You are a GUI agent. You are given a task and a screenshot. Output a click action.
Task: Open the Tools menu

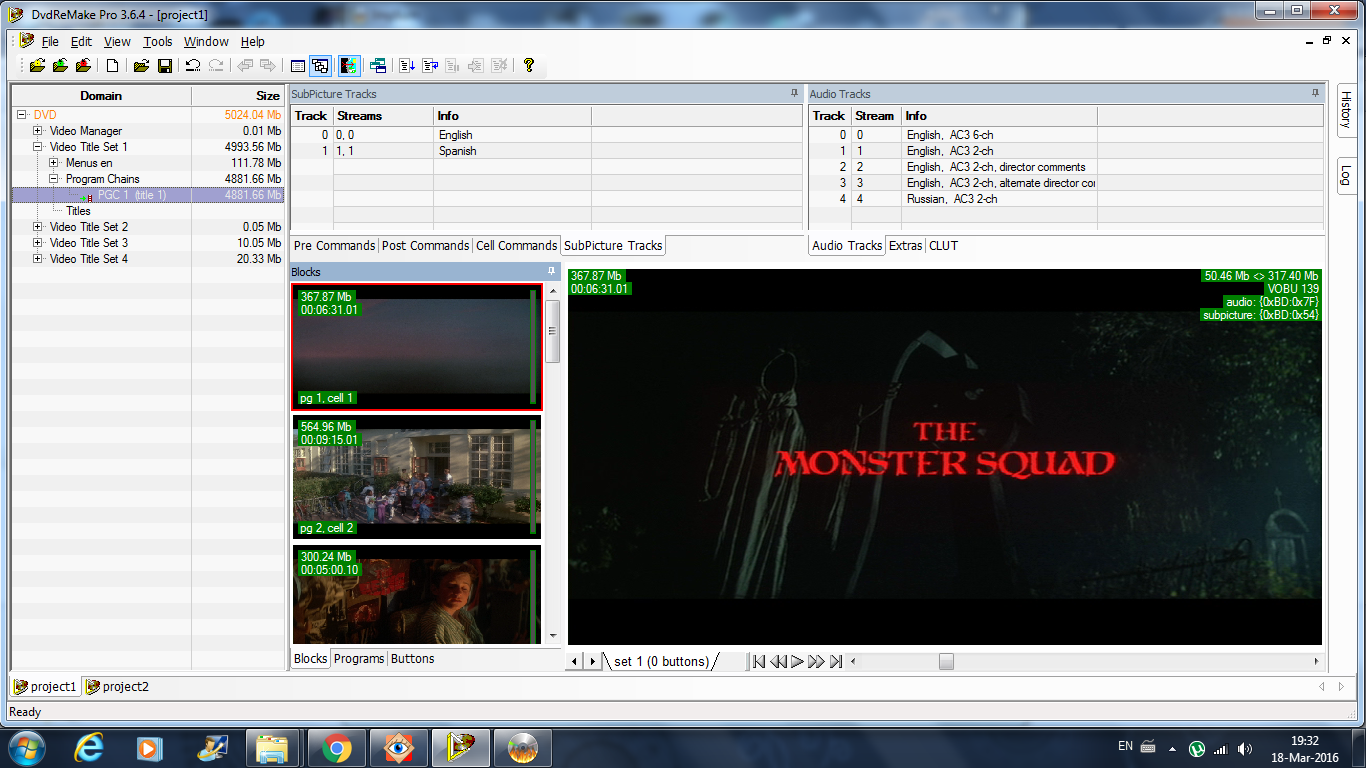coord(158,42)
